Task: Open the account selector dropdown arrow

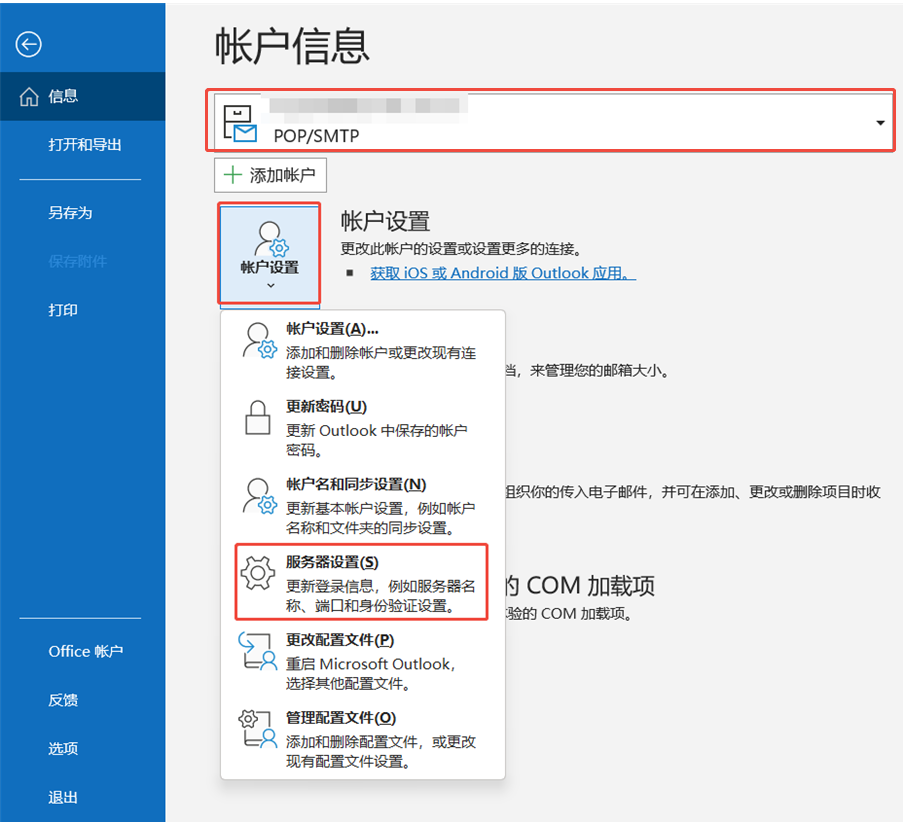Action: [x=880, y=123]
